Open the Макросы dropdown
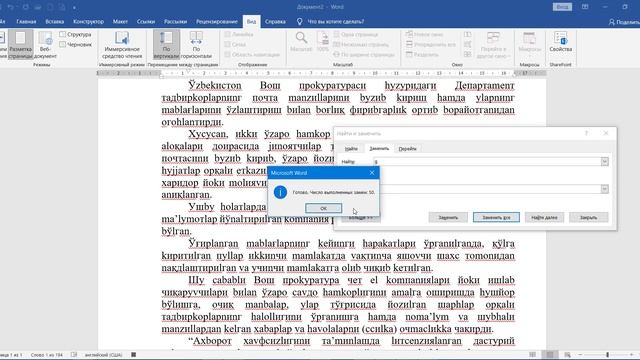Viewport: 640px width, 360px height. [x=529, y=44]
